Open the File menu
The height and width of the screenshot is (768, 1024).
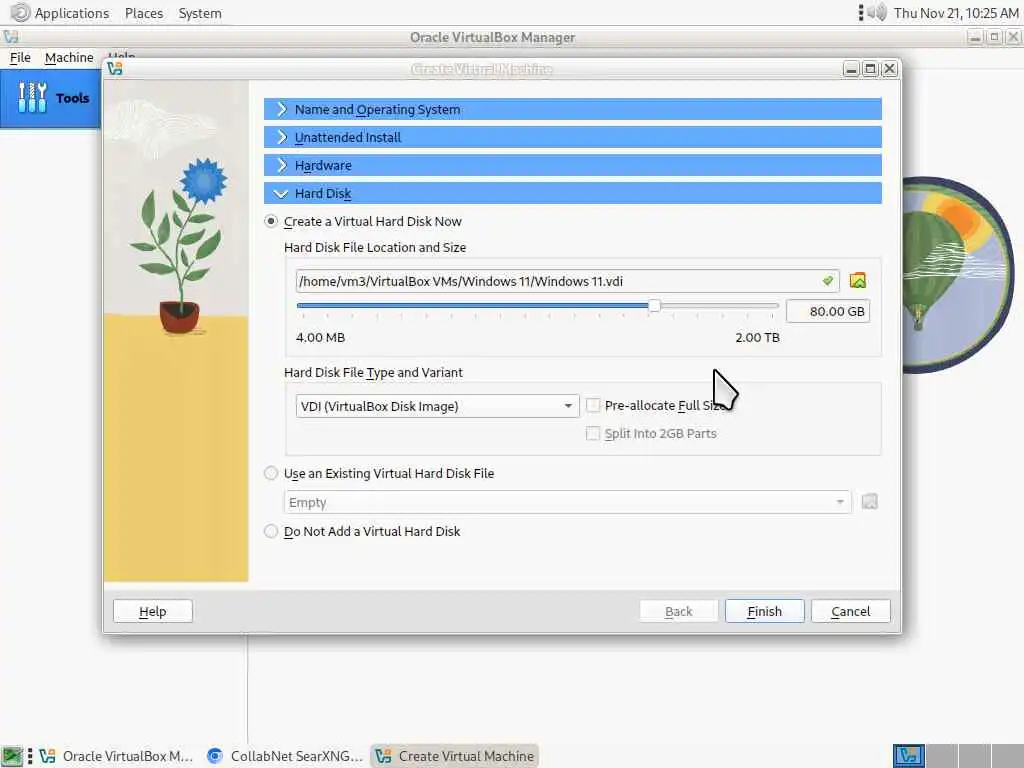coord(20,57)
